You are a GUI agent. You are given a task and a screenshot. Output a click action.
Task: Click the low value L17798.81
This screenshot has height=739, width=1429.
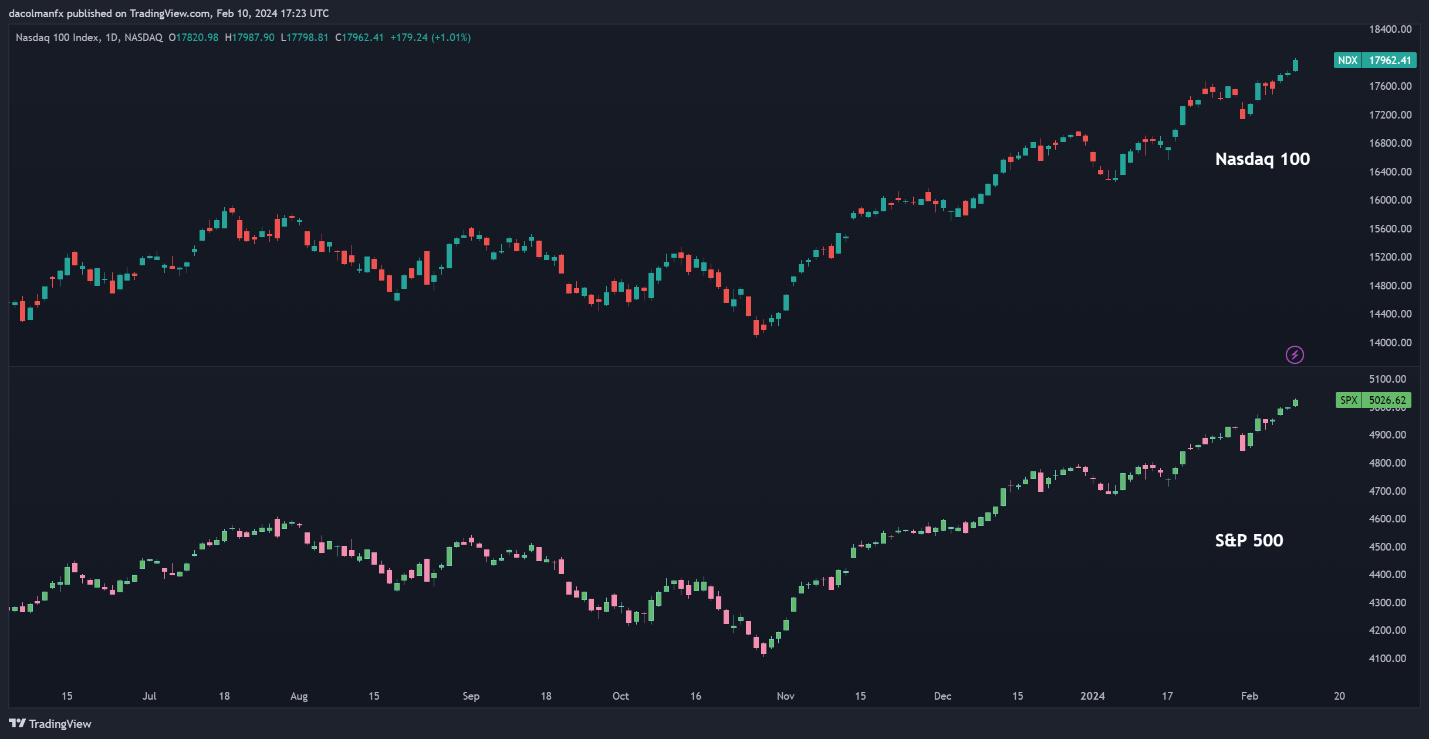(307, 38)
